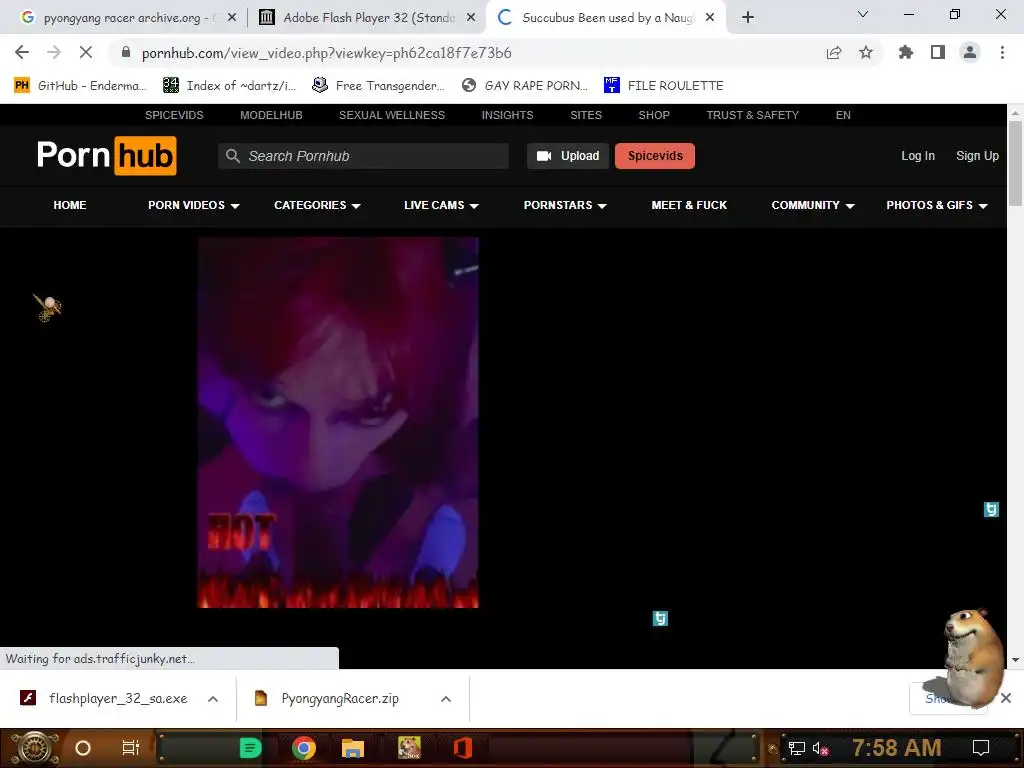This screenshot has width=1024, height=768.
Task: Click the orange Spicevids button
Action: tap(655, 155)
